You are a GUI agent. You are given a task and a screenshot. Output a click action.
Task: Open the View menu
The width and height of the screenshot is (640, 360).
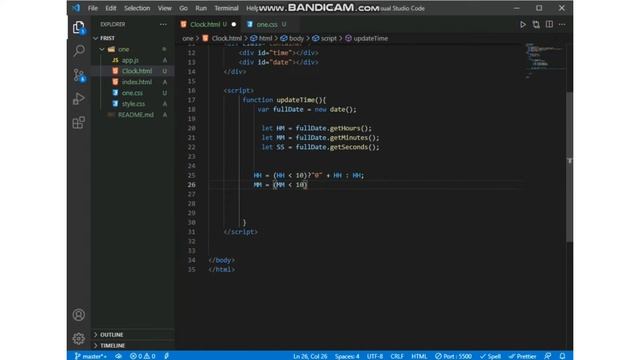[164, 8]
